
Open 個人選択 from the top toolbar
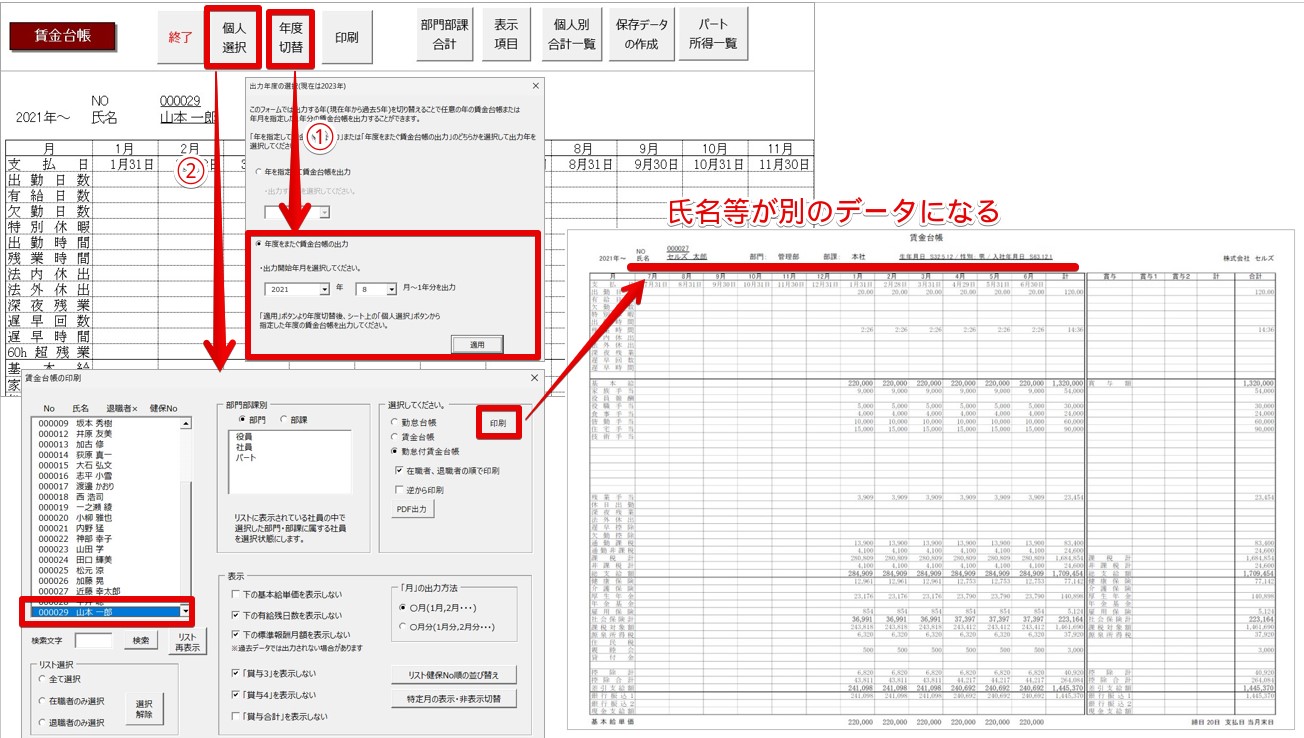click(234, 37)
